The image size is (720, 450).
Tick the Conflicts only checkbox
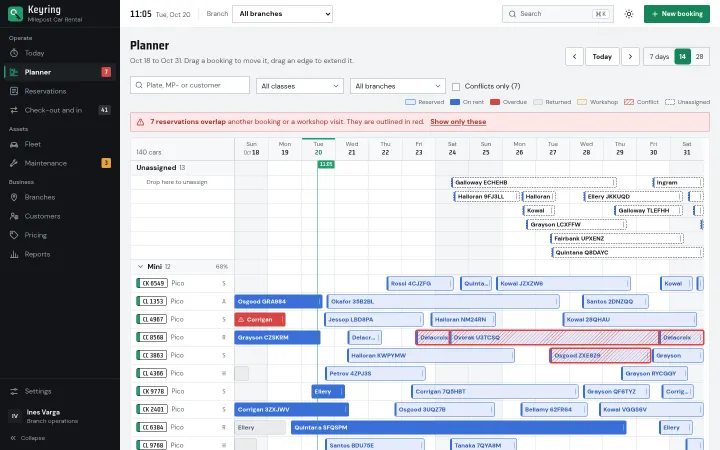coord(456,86)
